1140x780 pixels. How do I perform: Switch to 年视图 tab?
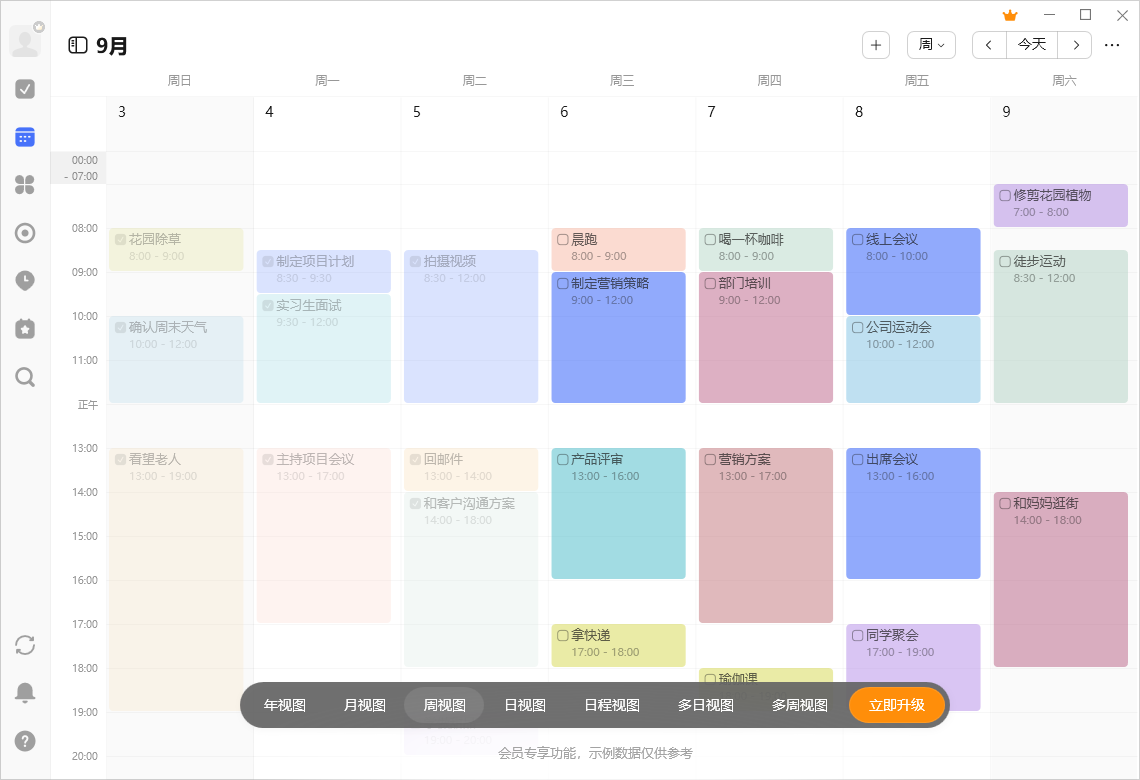pos(285,705)
